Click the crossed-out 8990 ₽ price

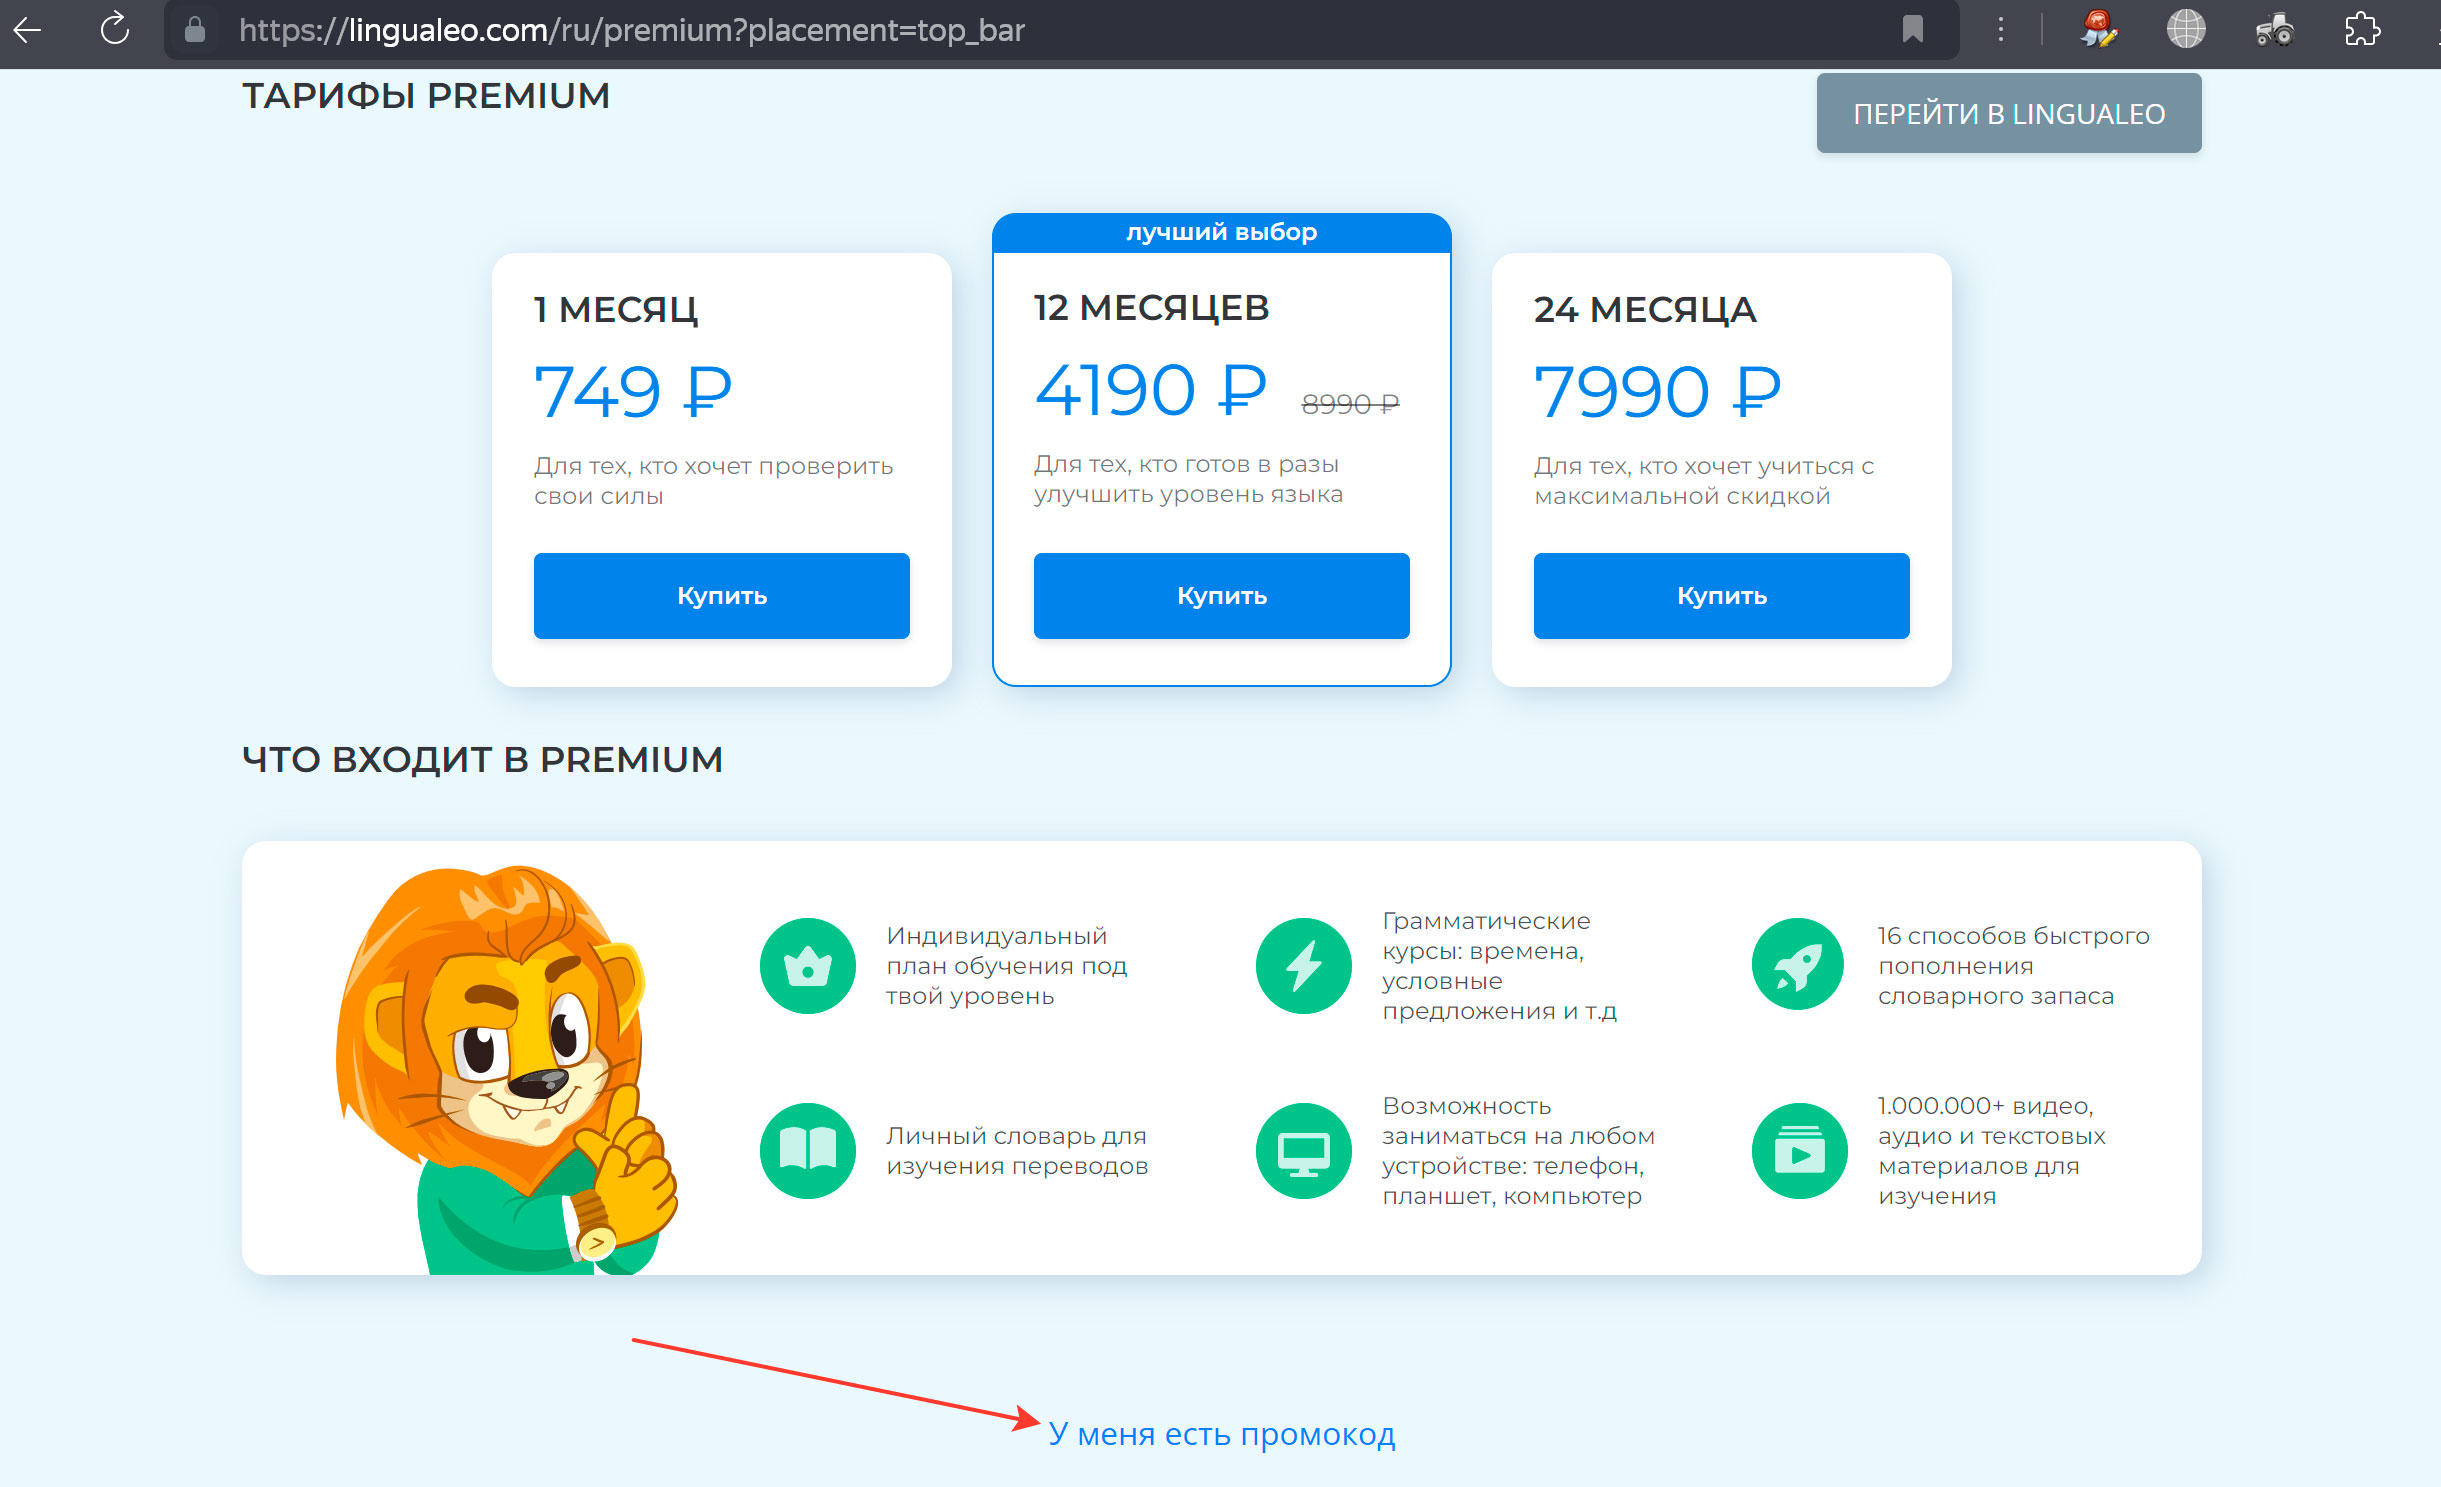point(1350,404)
